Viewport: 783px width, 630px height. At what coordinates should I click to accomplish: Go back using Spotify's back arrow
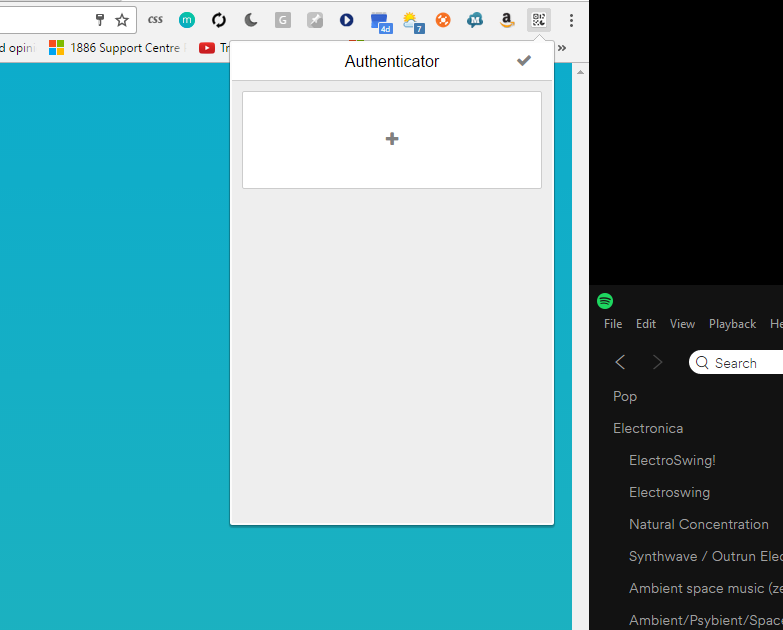[x=620, y=362]
